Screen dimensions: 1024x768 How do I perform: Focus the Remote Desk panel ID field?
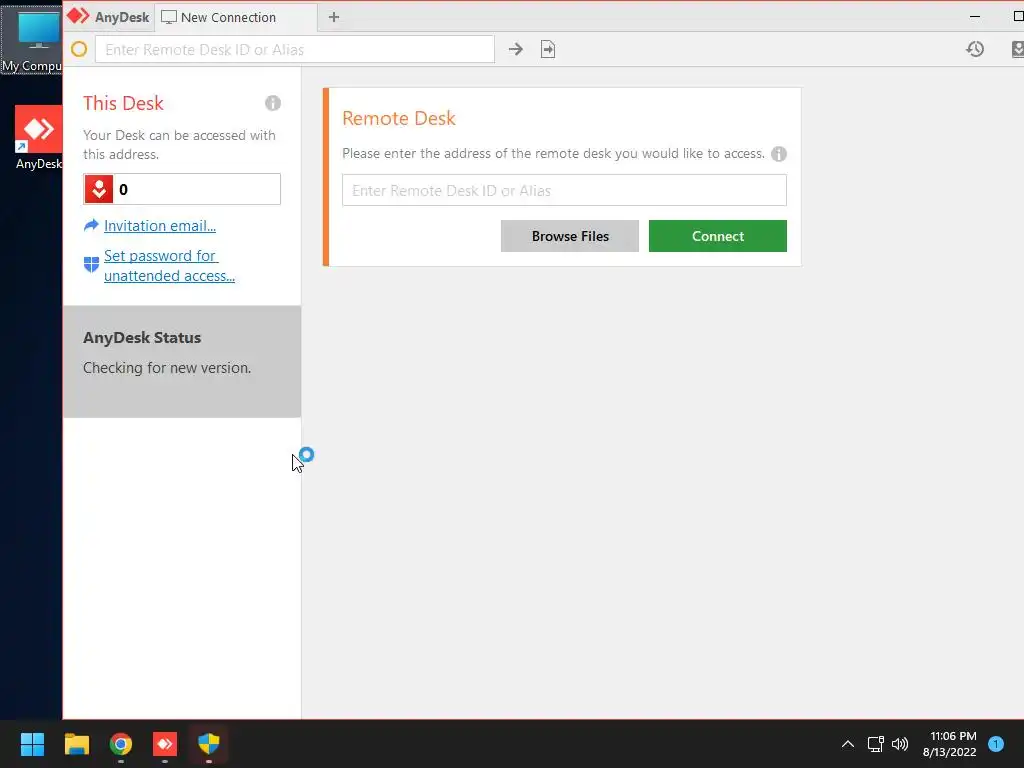[x=564, y=190]
